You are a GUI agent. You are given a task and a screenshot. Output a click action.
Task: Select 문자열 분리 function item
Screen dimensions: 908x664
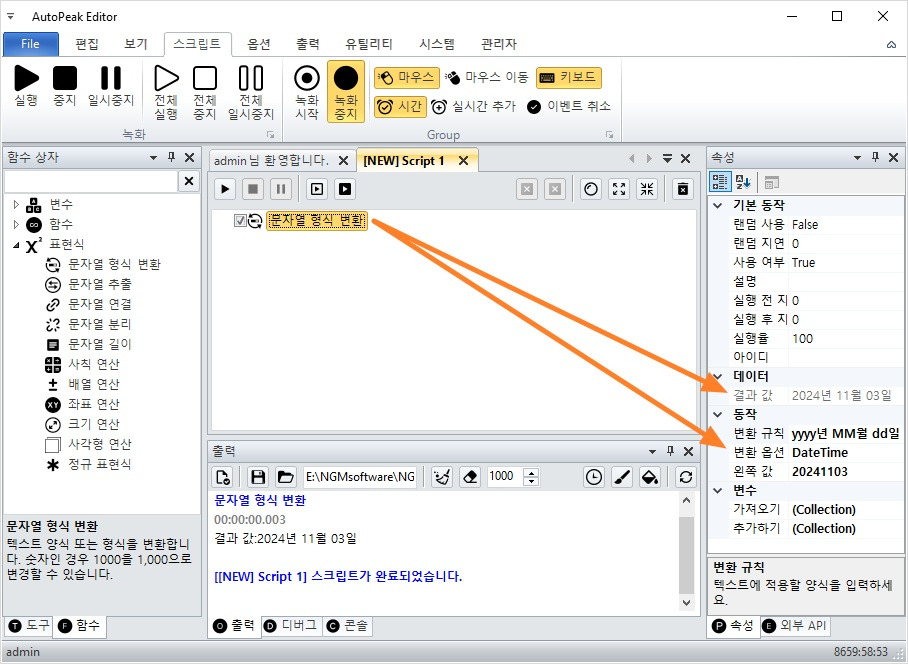click(100, 324)
